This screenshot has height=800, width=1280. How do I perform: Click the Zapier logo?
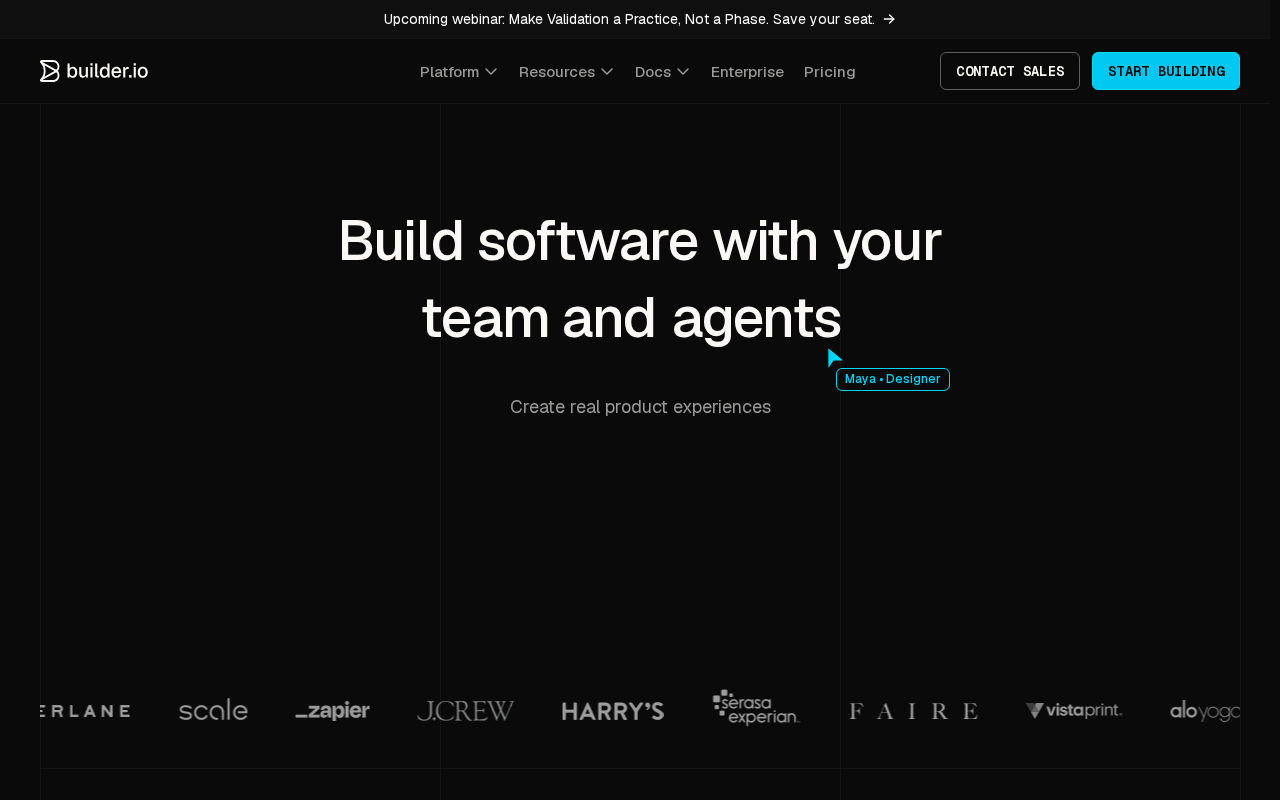pos(333,711)
